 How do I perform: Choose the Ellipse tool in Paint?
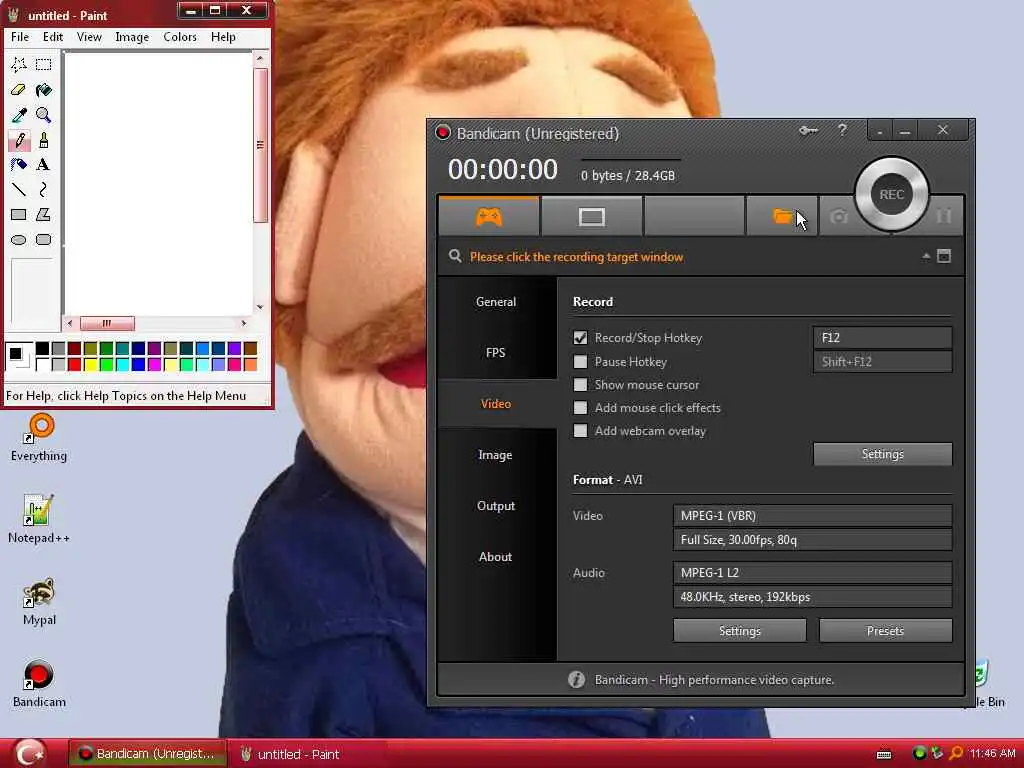coord(19,239)
